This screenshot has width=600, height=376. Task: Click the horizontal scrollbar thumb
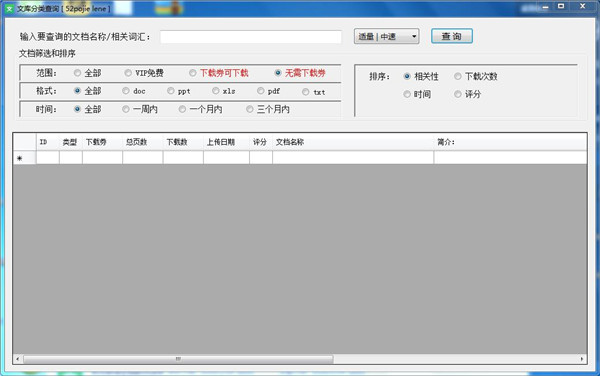[x=178, y=359]
